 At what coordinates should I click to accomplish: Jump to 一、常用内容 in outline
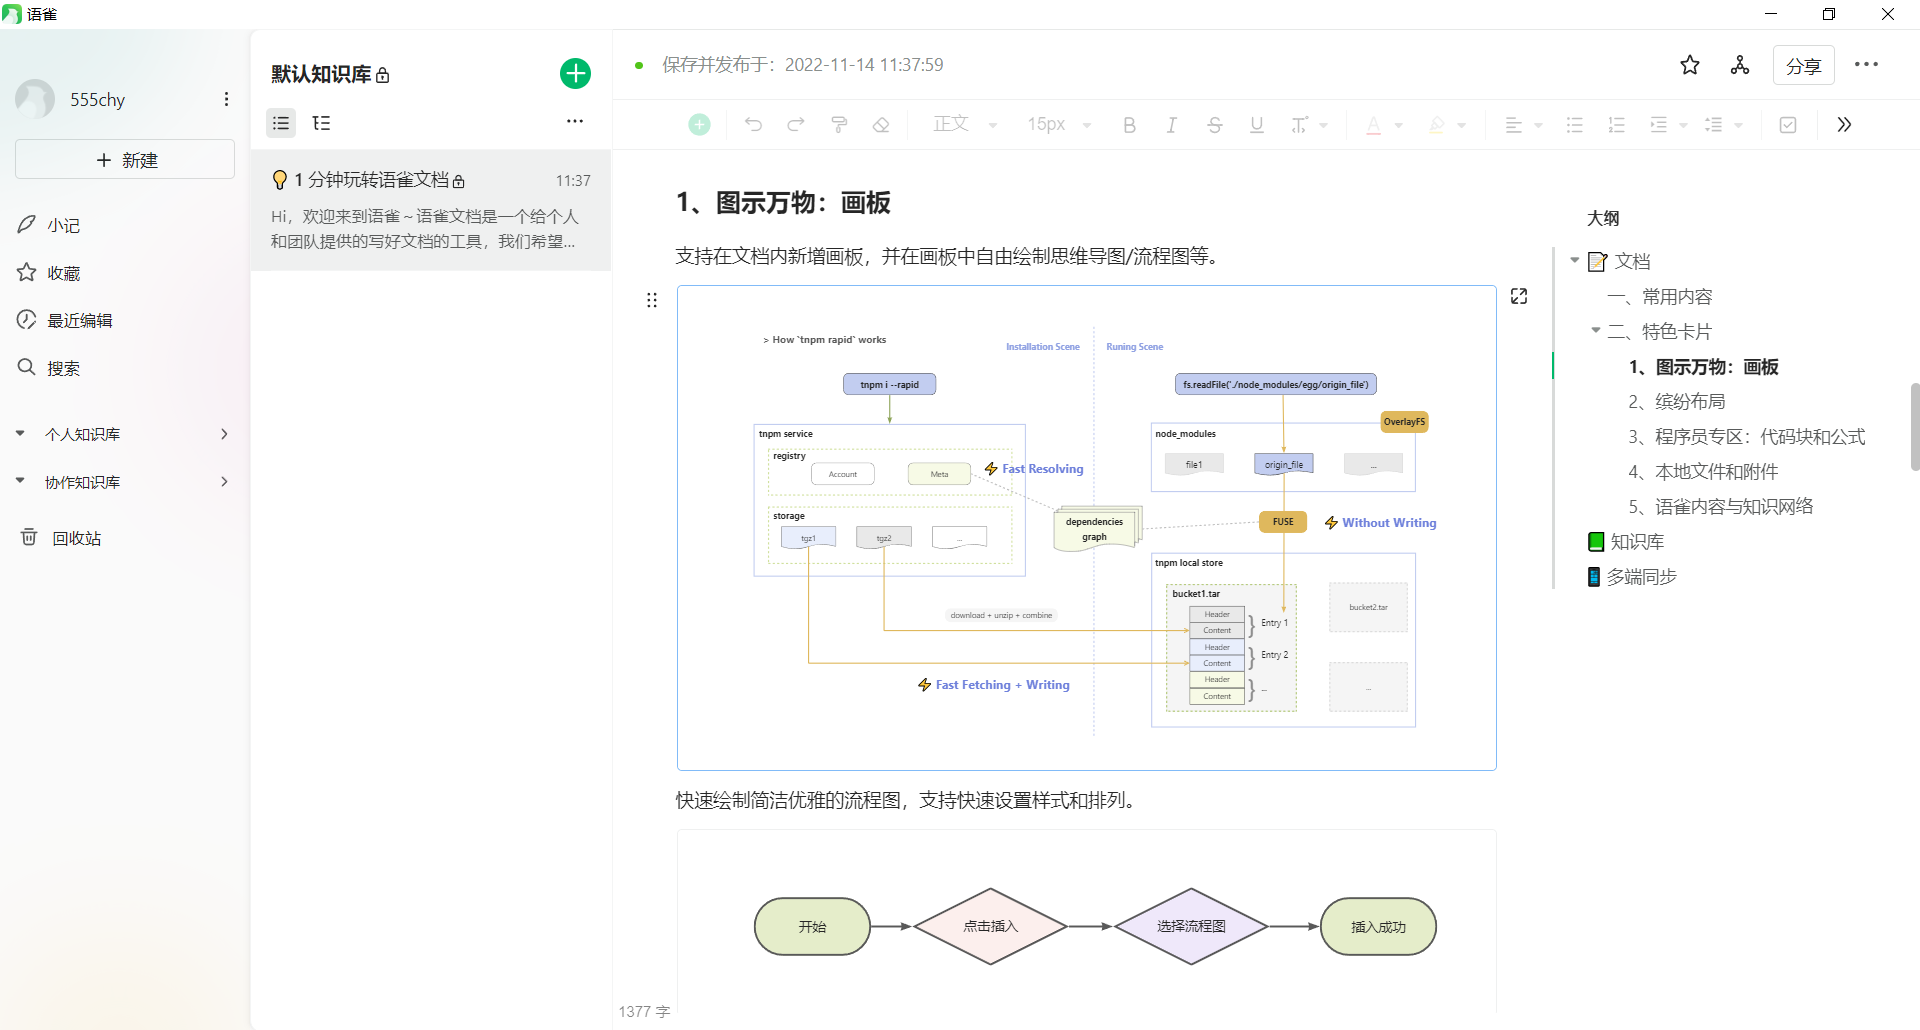click(x=1660, y=296)
